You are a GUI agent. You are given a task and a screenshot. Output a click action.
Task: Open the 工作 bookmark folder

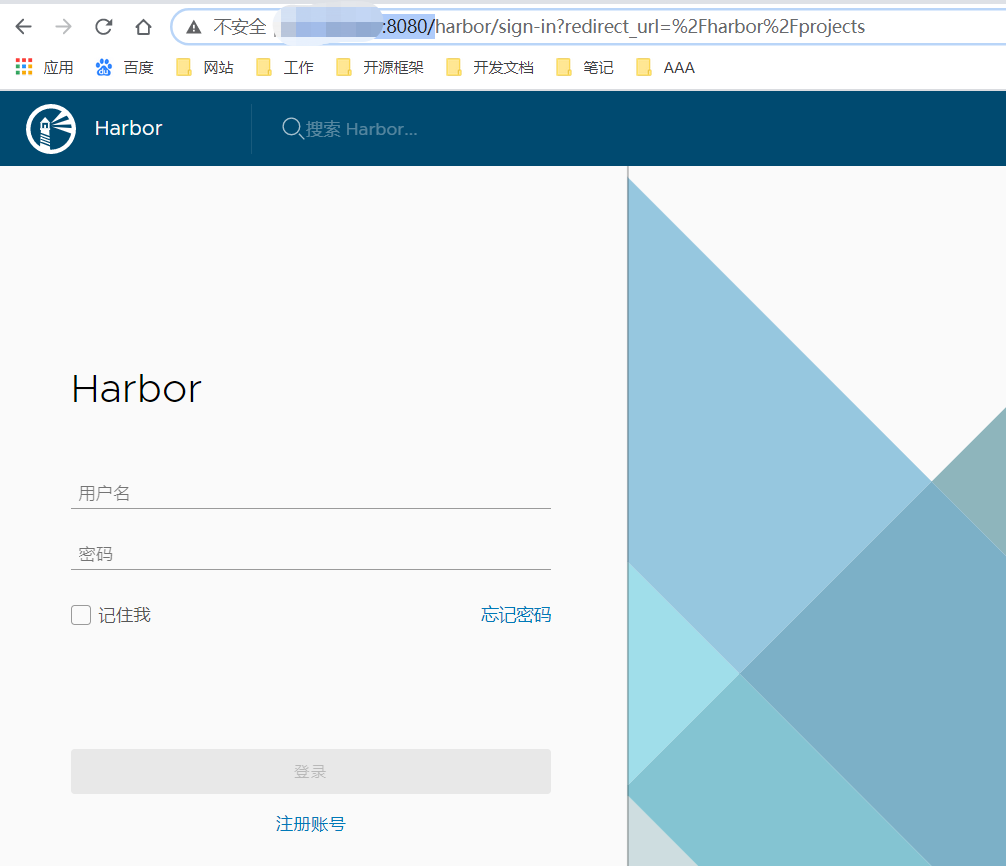[x=285, y=67]
